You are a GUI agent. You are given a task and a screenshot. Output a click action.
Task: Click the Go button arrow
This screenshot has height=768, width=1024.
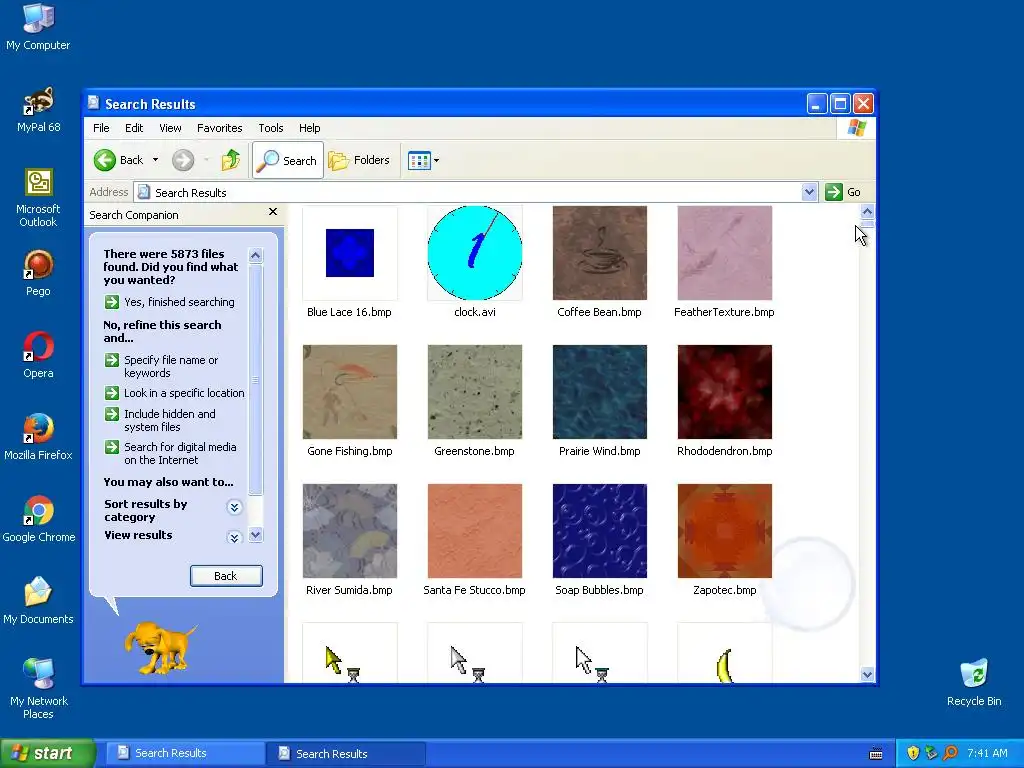point(833,192)
